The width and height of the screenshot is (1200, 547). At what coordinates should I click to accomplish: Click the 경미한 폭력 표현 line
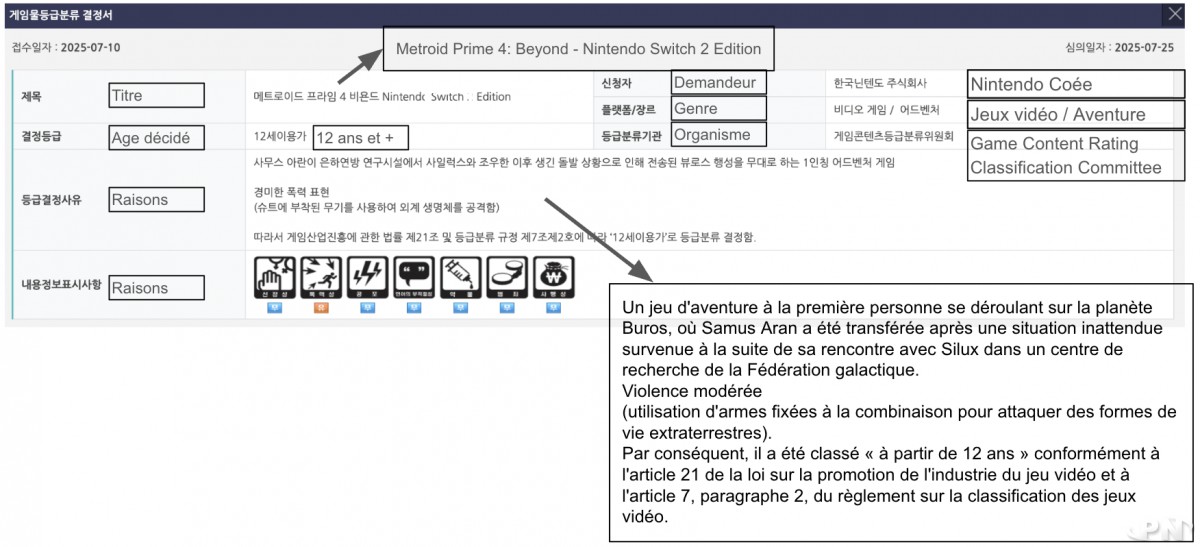pos(292,192)
